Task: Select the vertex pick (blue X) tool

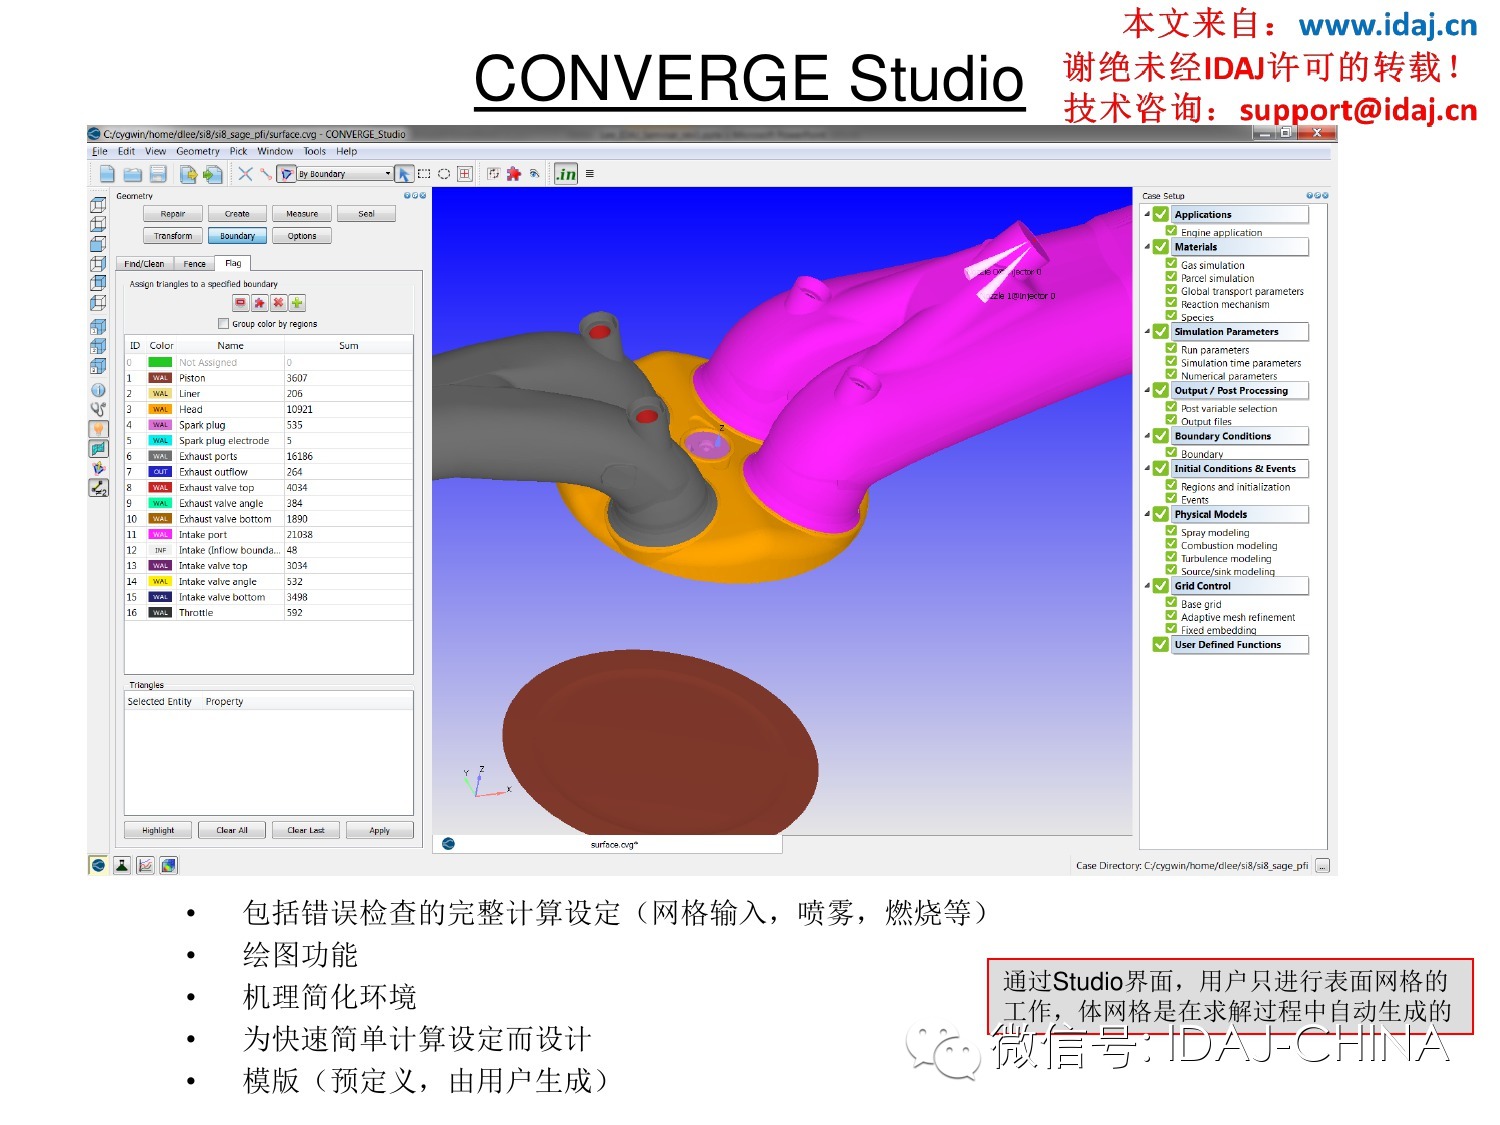Action: point(245,174)
